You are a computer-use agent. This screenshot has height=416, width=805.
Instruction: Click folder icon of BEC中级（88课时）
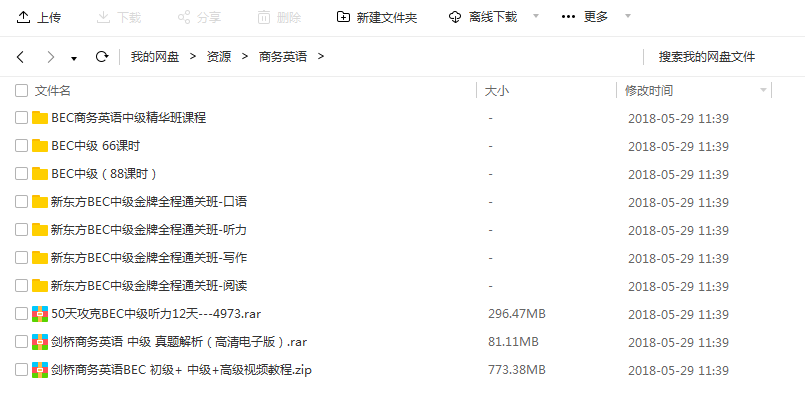40,174
